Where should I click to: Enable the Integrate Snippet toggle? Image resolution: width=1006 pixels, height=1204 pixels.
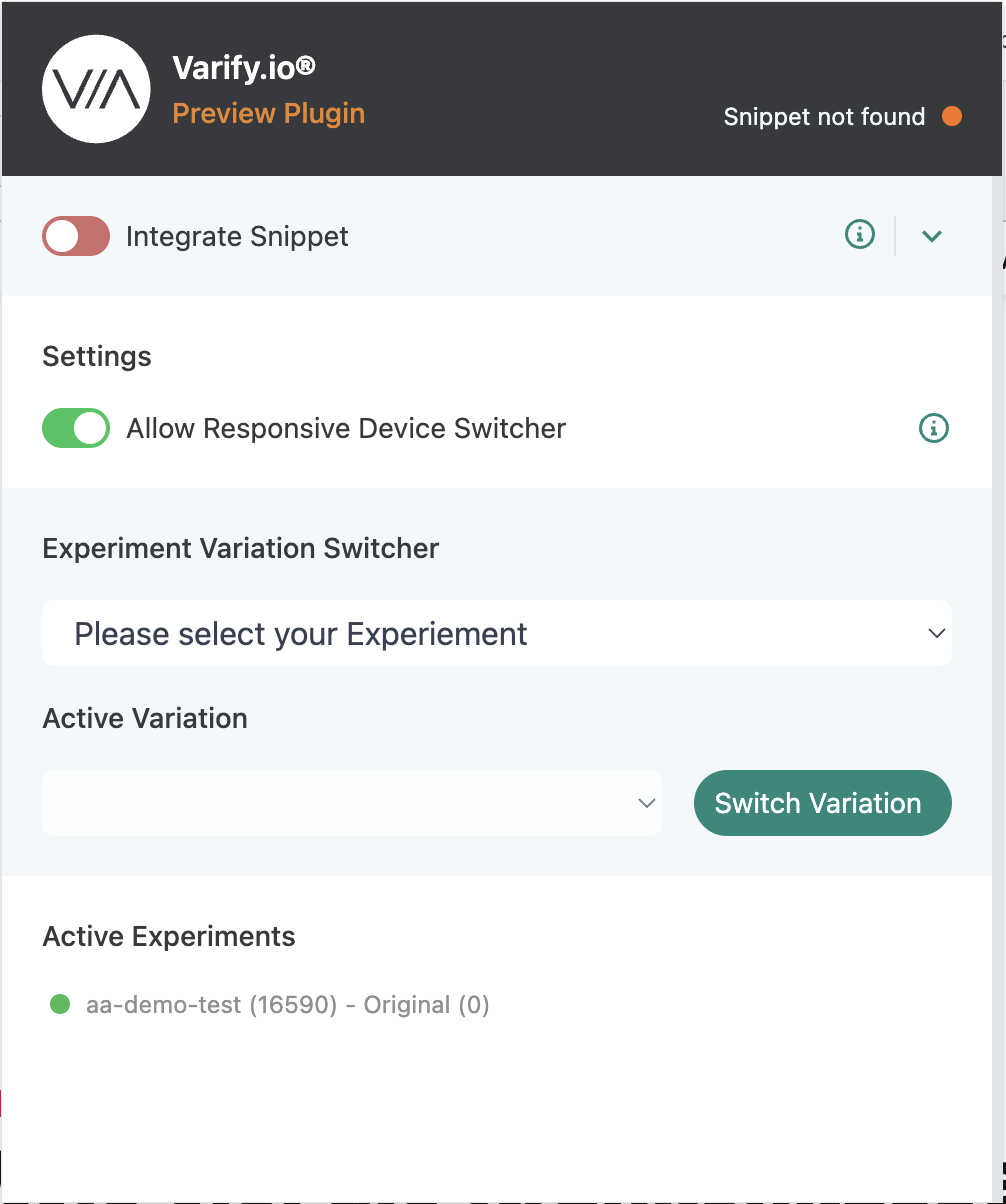pos(76,236)
